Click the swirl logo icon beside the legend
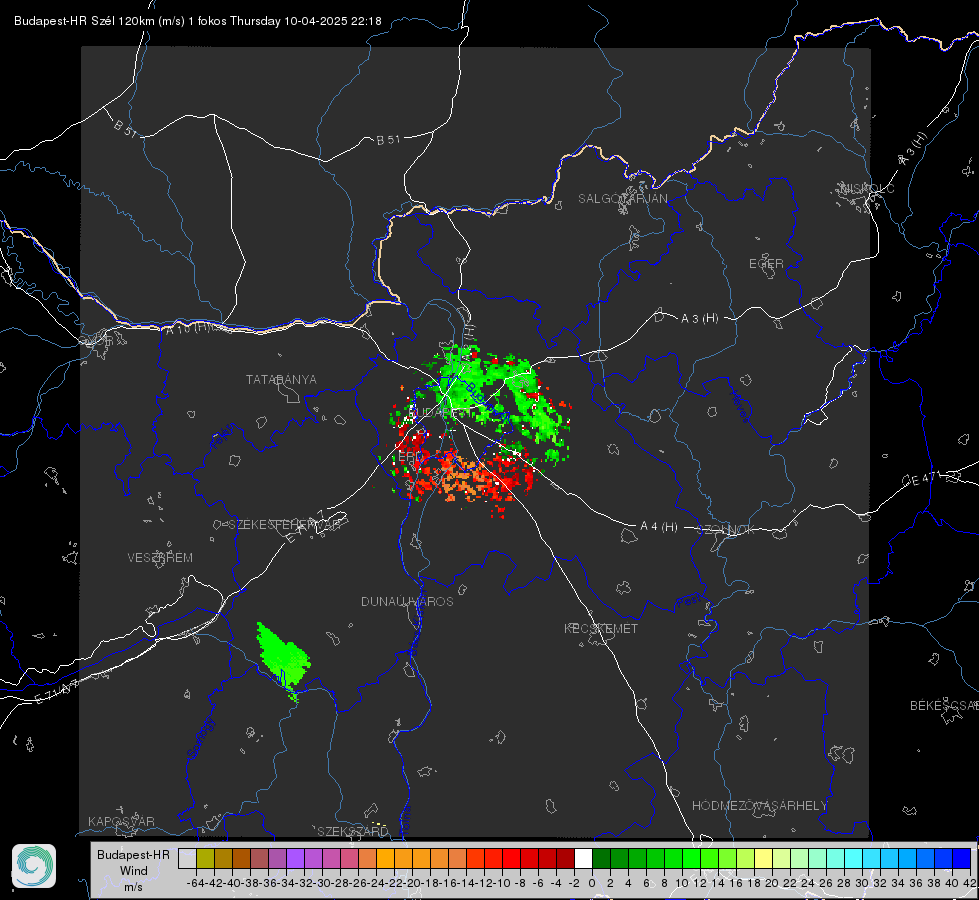This screenshot has width=979, height=900. click(x=34, y=866)
